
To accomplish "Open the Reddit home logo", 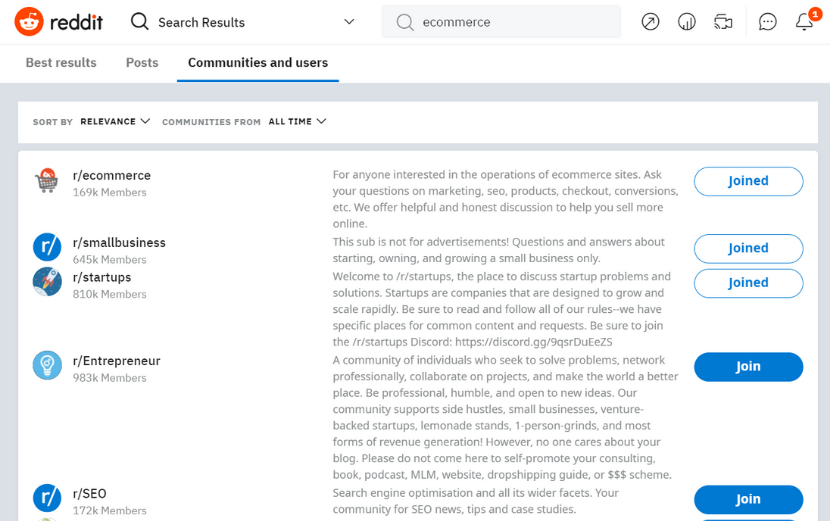I will (58, 22).
